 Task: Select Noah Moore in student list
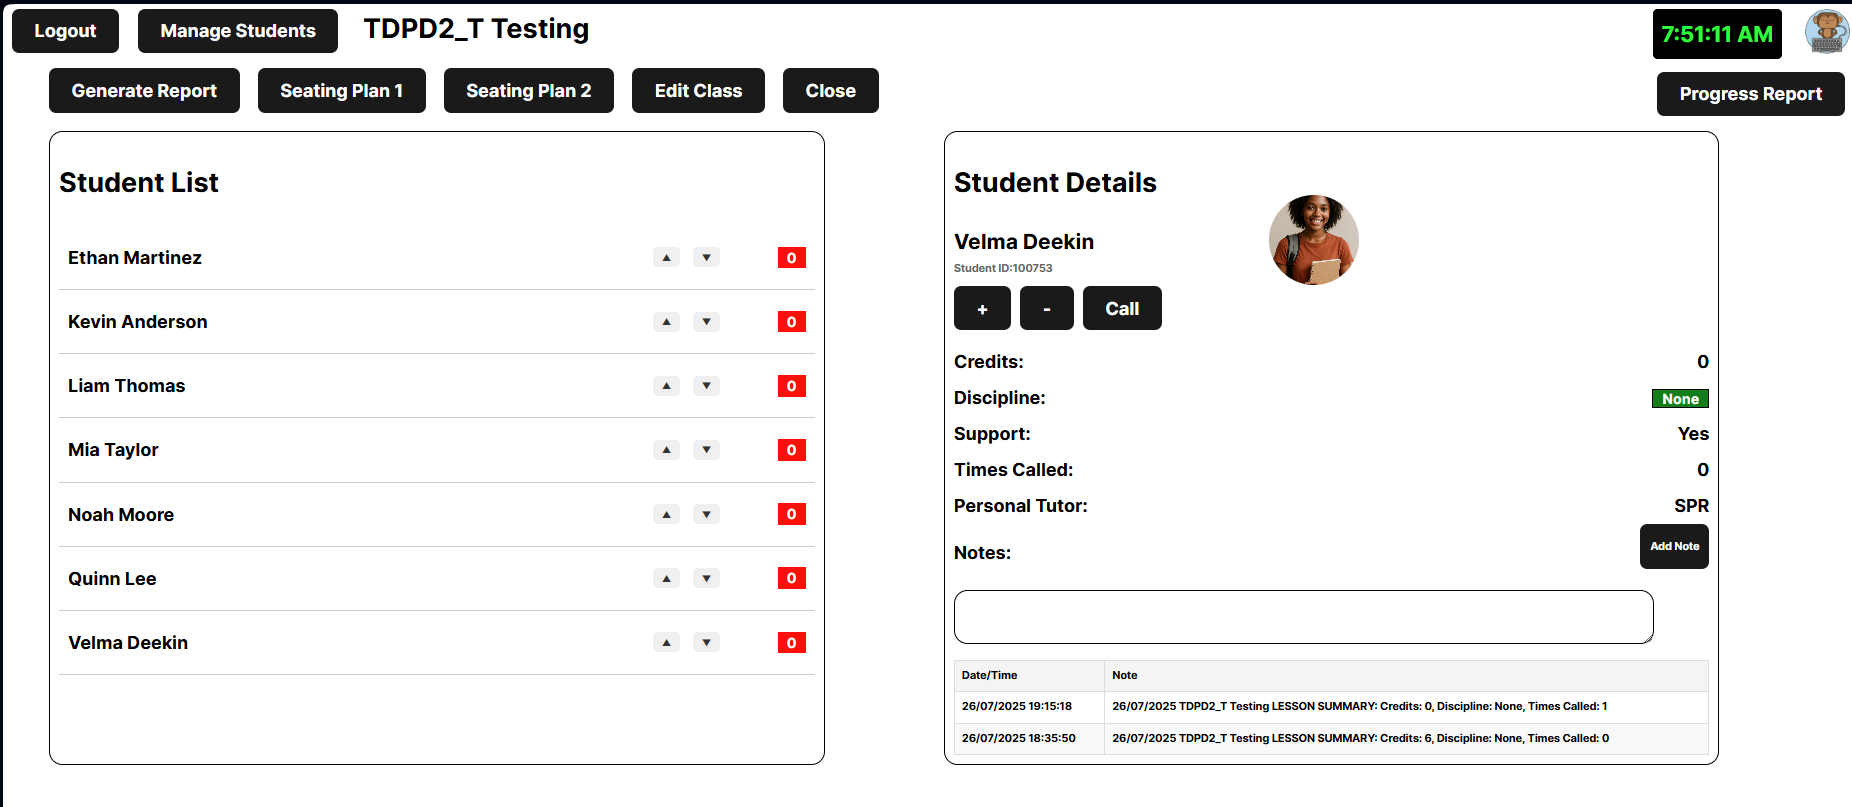pyautogui.click(x=121, y=515)
